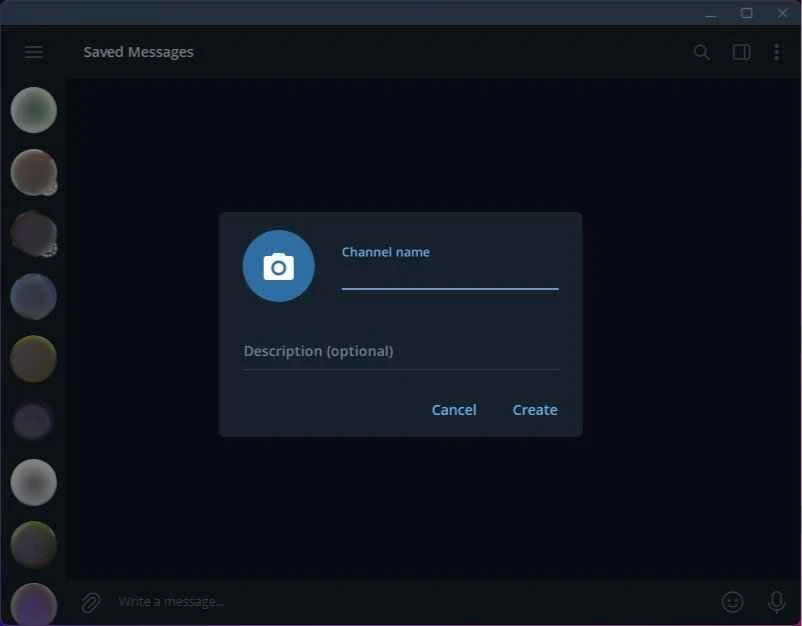Toggle the right info sidebar panel
The width and height of the screenshot is (802, 626).
click(x=741, y=52)
